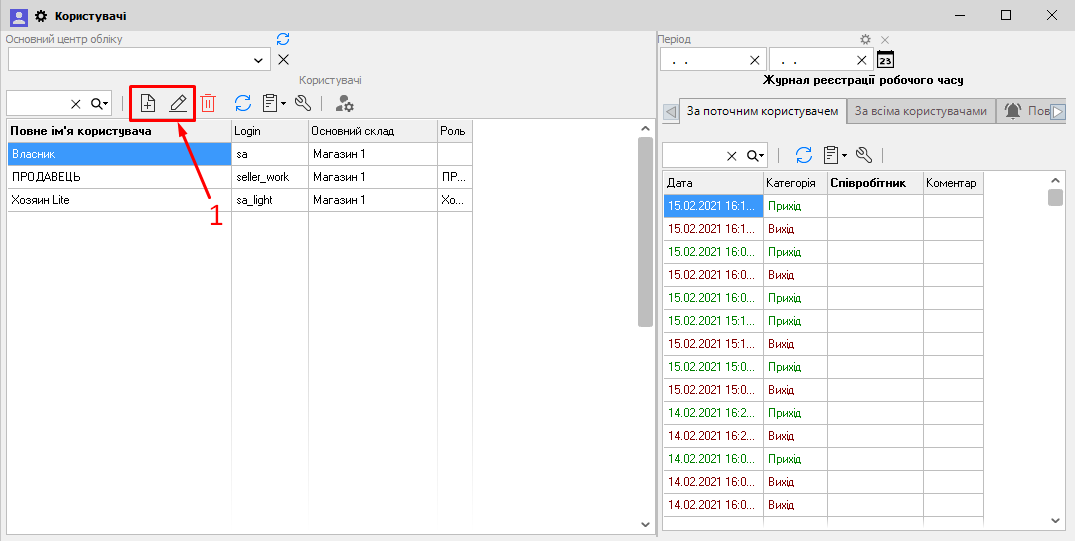Click the red delete trash icon
The height and width of the screenshot is (541, 1075).
[x=208, y=103]
